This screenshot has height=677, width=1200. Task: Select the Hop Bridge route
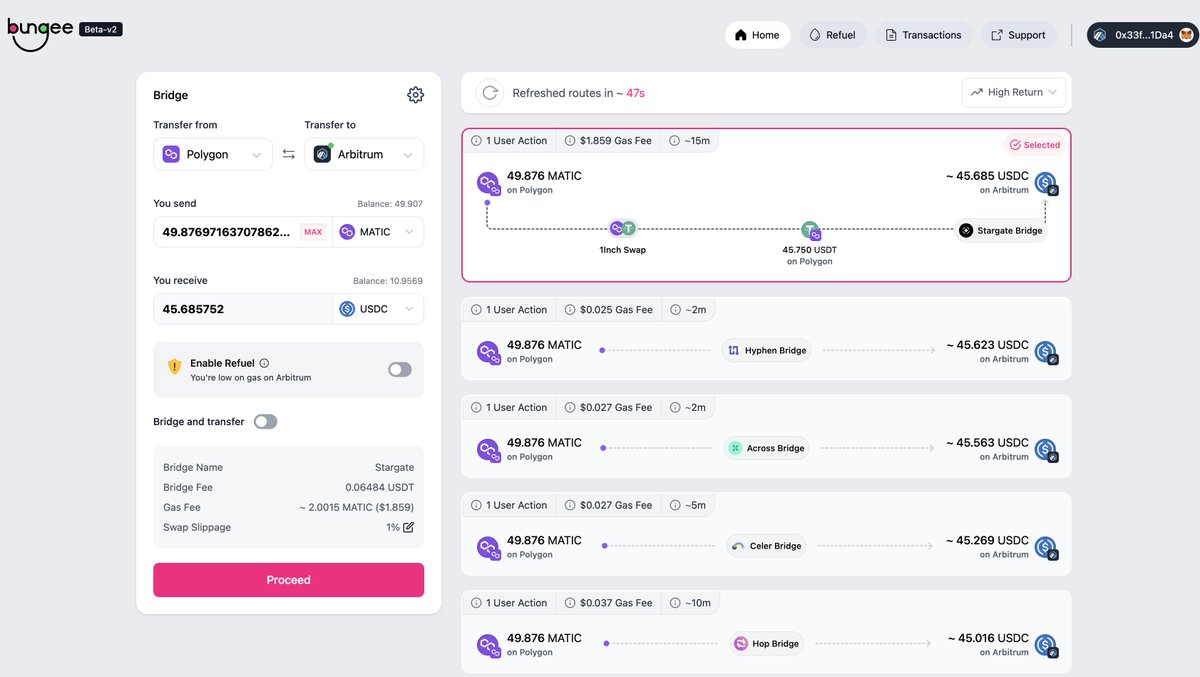[x=766, y=631]
